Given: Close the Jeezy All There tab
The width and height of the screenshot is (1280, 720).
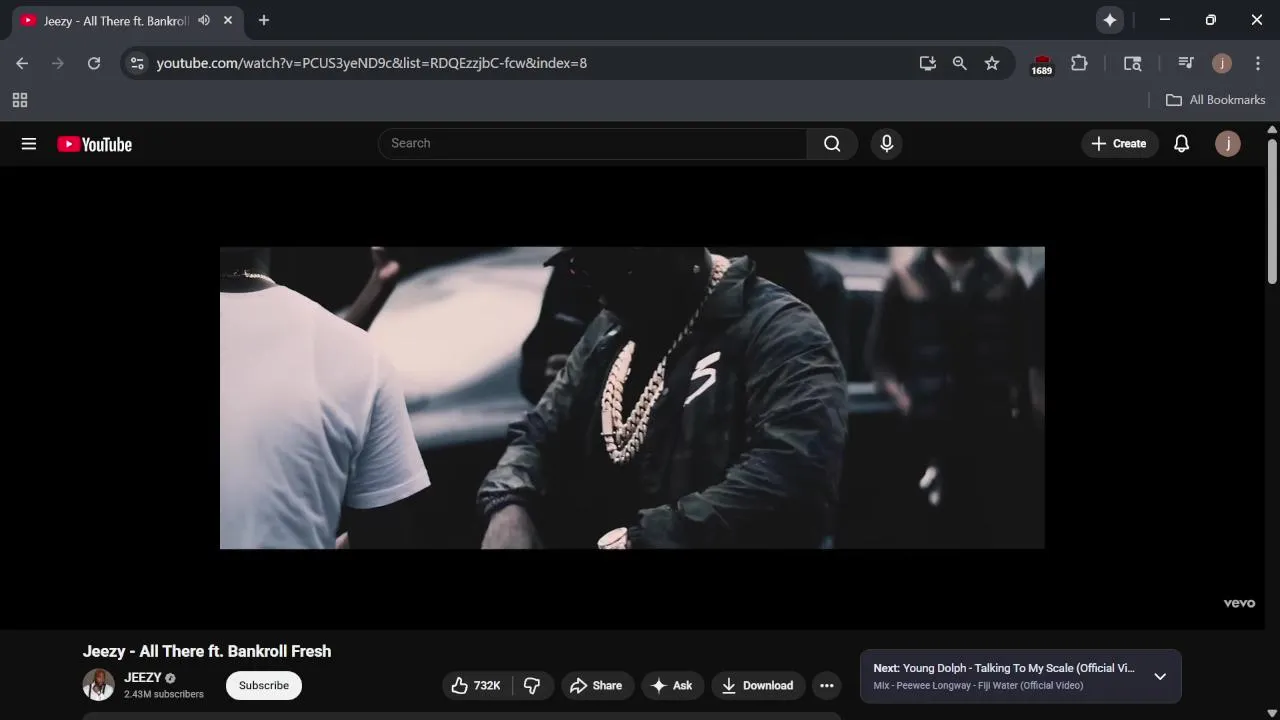Looking at the screenshot, I should click(x=228, y=20).
